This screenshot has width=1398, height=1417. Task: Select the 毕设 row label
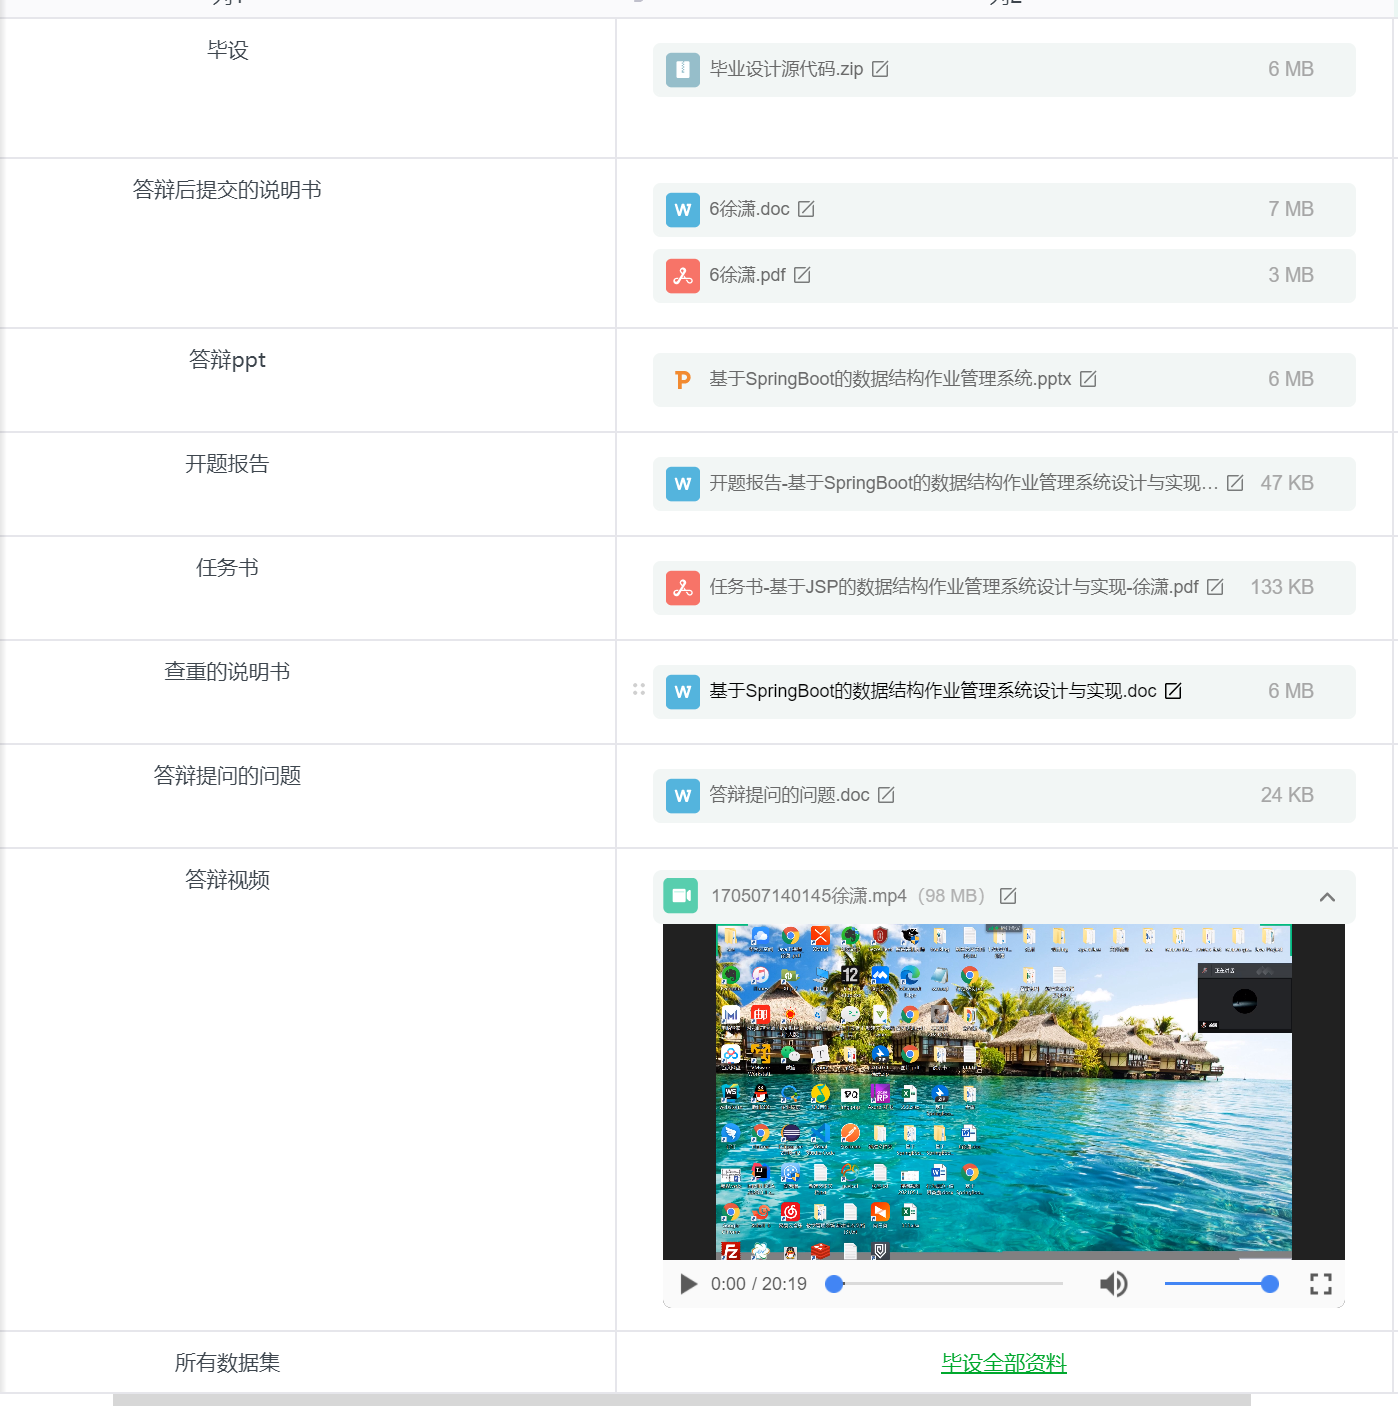[227, 50]
